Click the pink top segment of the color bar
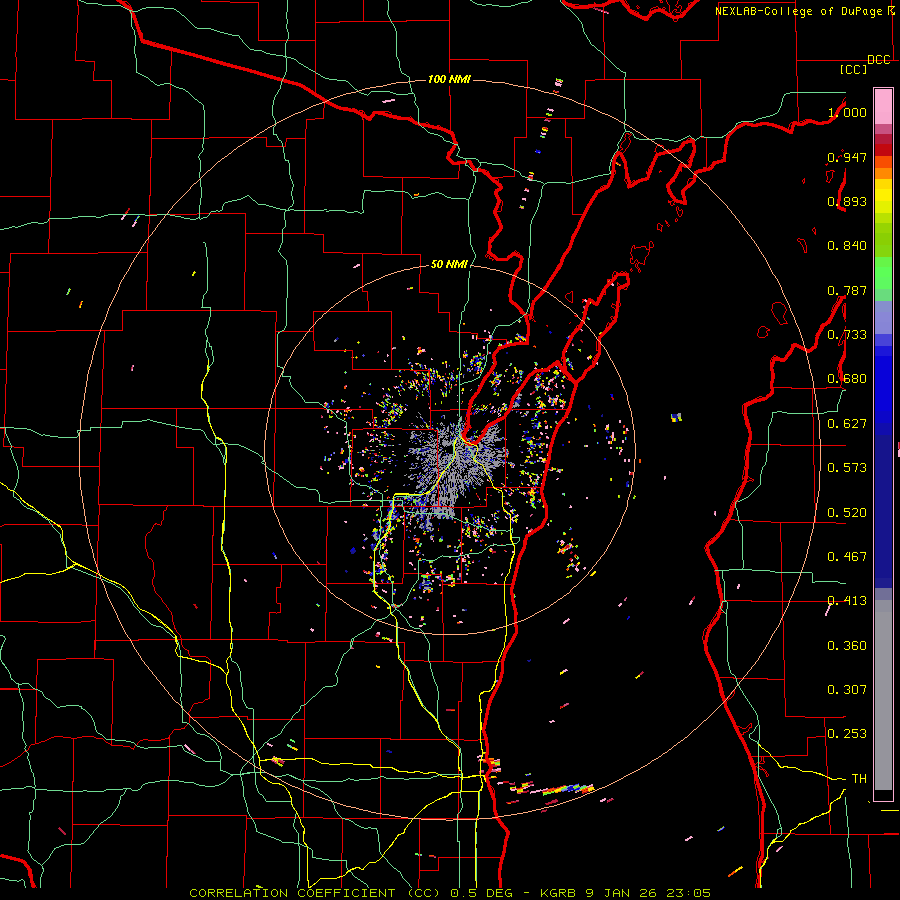The image size is (900, 900). tap(883, 107)
